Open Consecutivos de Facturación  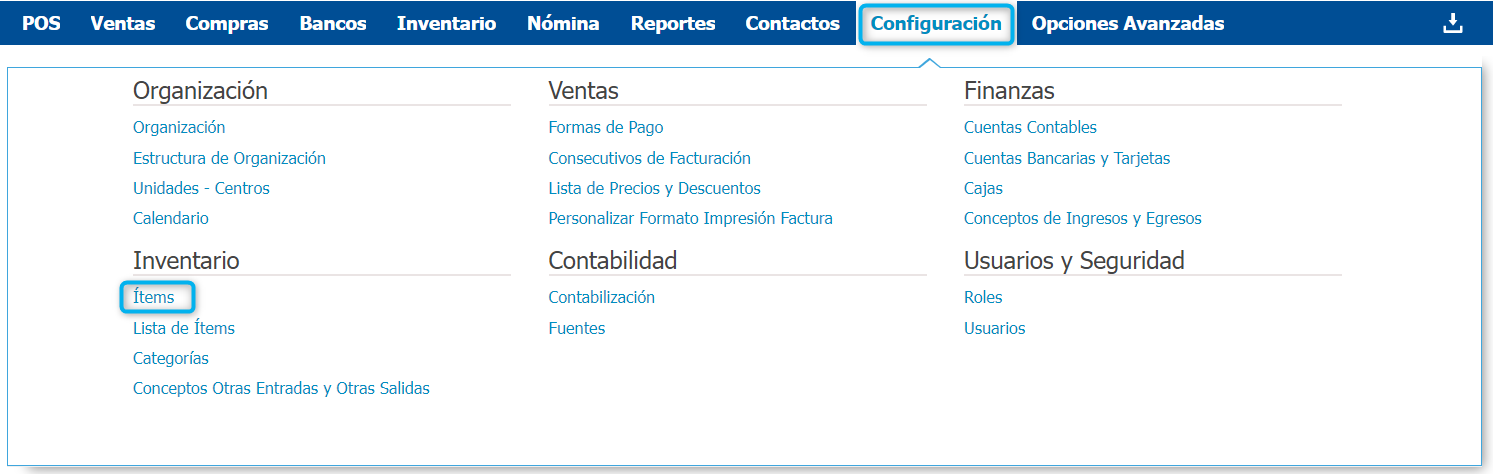(649, 158)
